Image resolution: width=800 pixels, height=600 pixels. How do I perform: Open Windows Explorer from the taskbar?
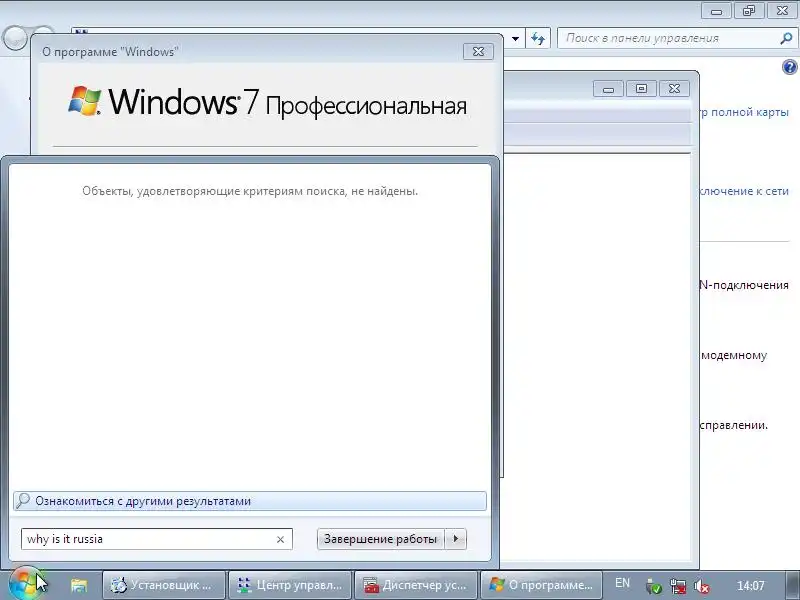(79, 585)
